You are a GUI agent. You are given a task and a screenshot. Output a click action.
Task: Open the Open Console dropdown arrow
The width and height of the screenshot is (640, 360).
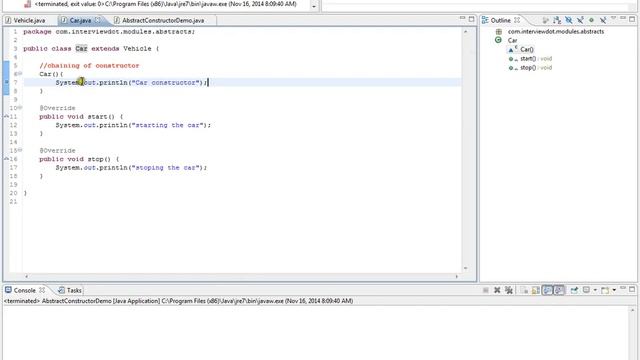tap(614, 290)
